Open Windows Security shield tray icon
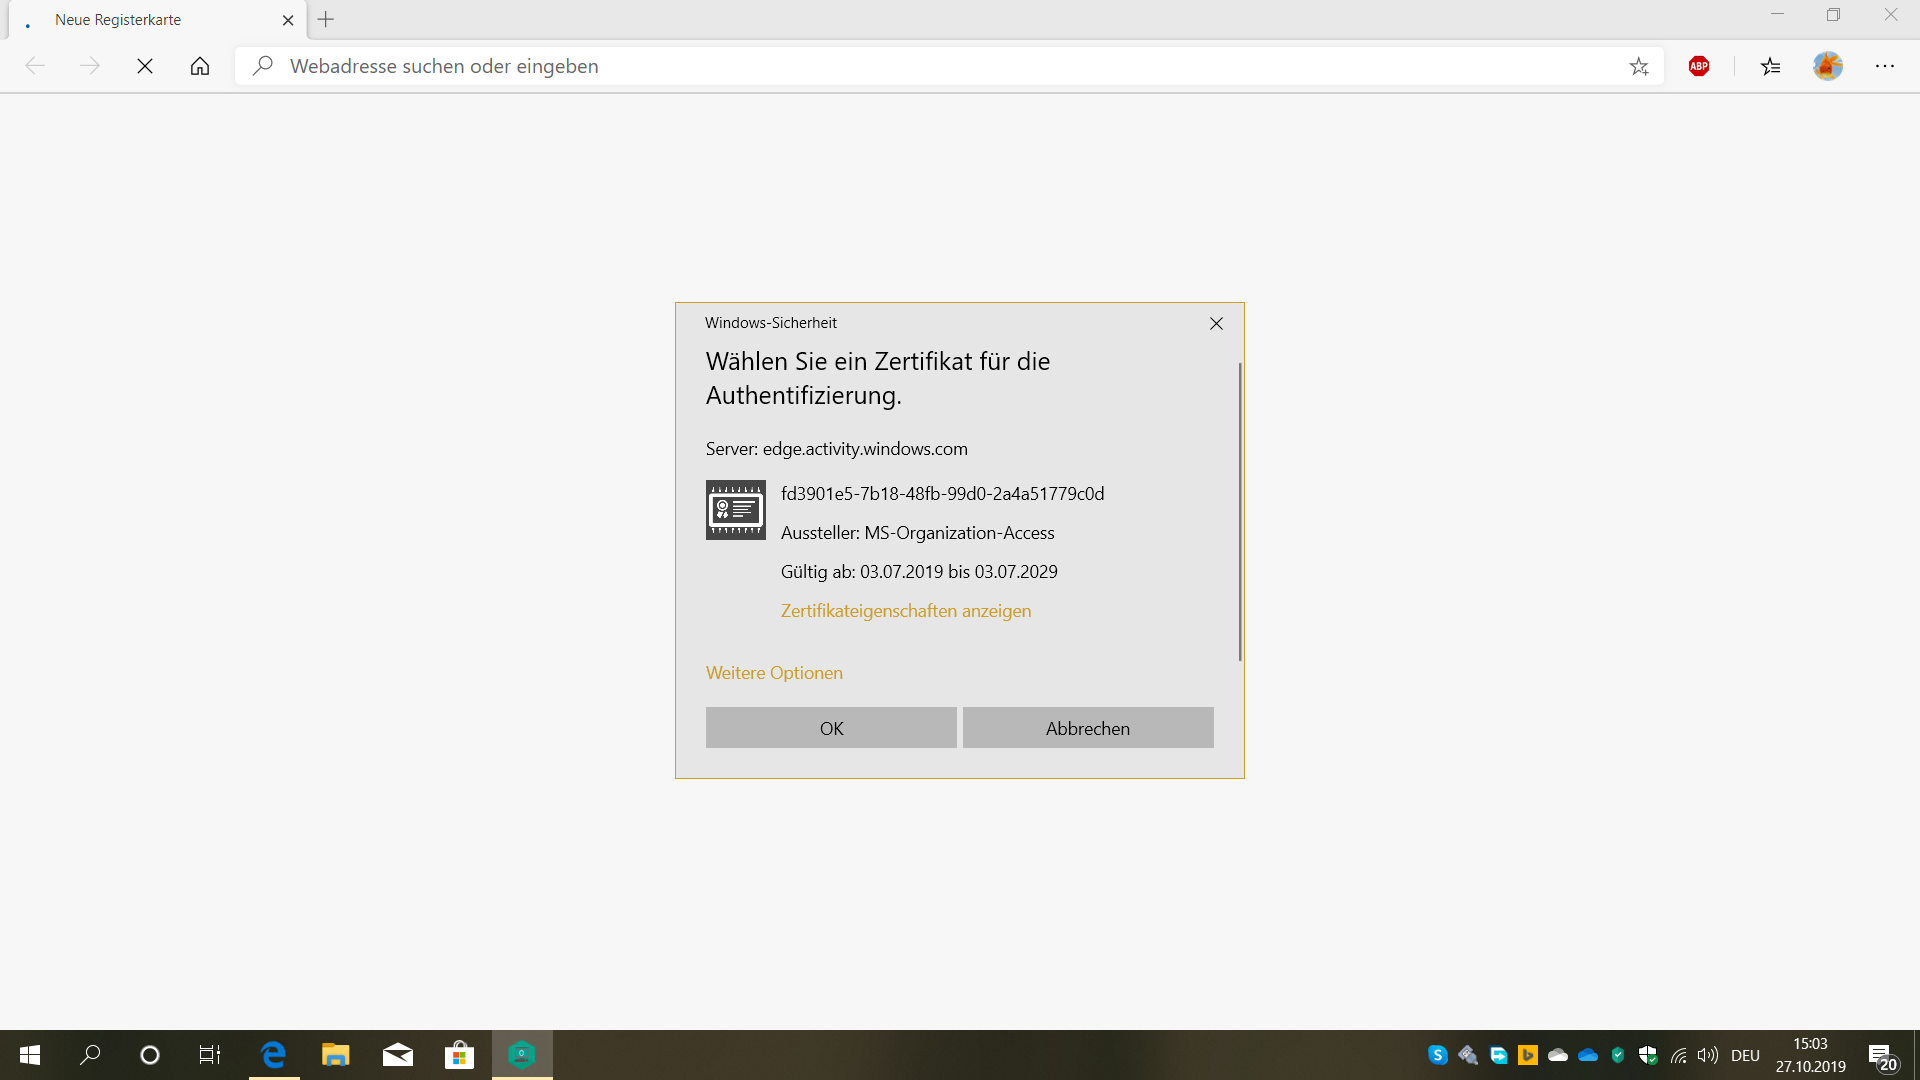Screen dimensions: 1920x1080 1648,1055
